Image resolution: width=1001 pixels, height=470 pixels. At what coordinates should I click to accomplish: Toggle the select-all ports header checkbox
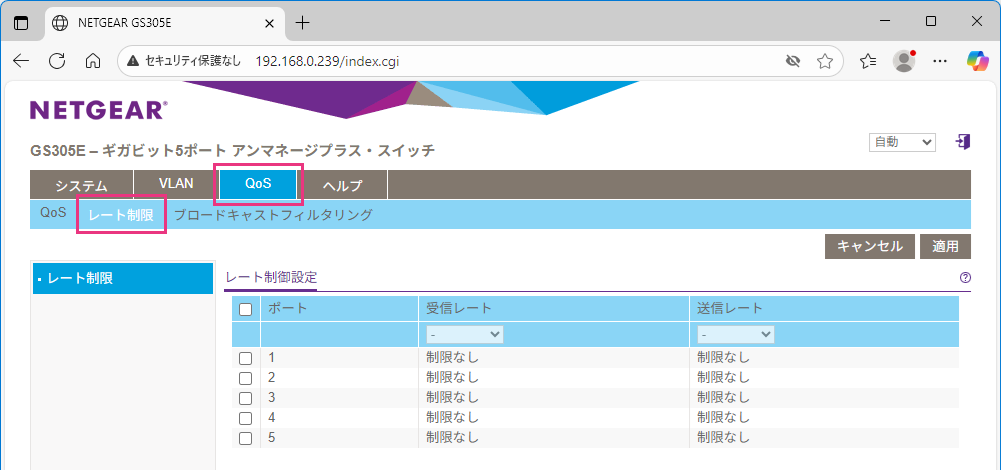click(246, 309)
